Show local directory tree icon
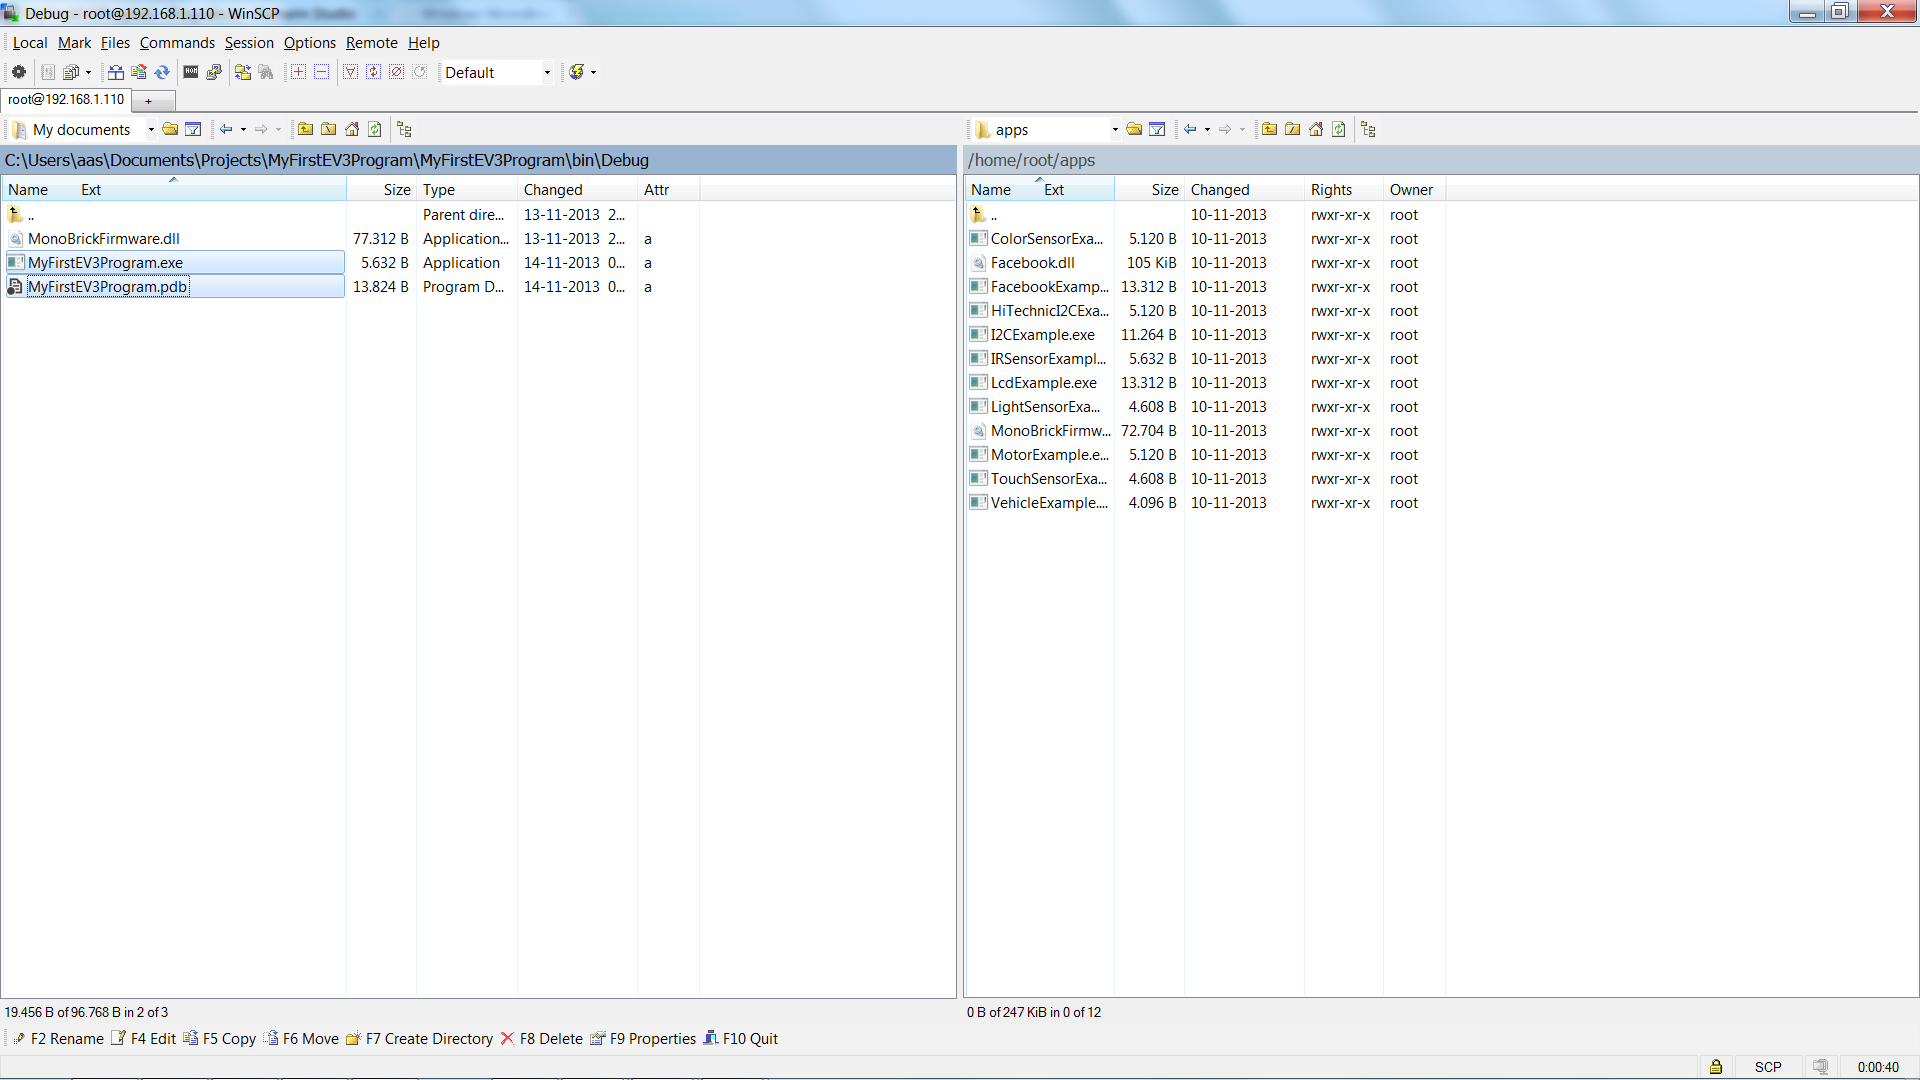Screen dimensions: 1920x1080 click(404, 129)
